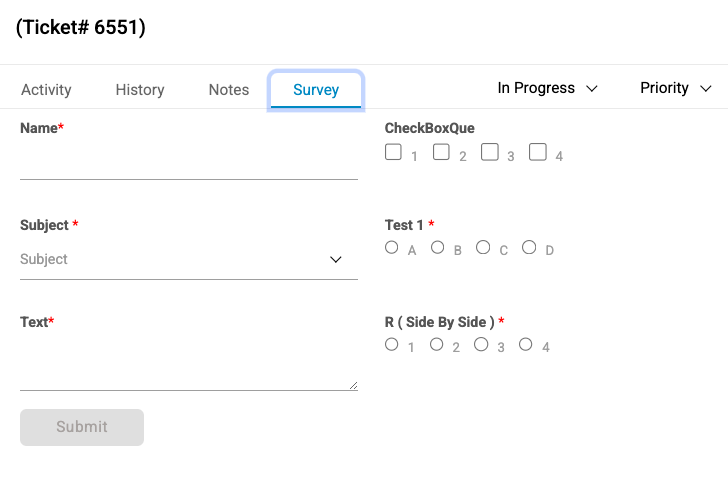Check CheckBoxQue option 2
728x490 pixels.
coord(441,153)
